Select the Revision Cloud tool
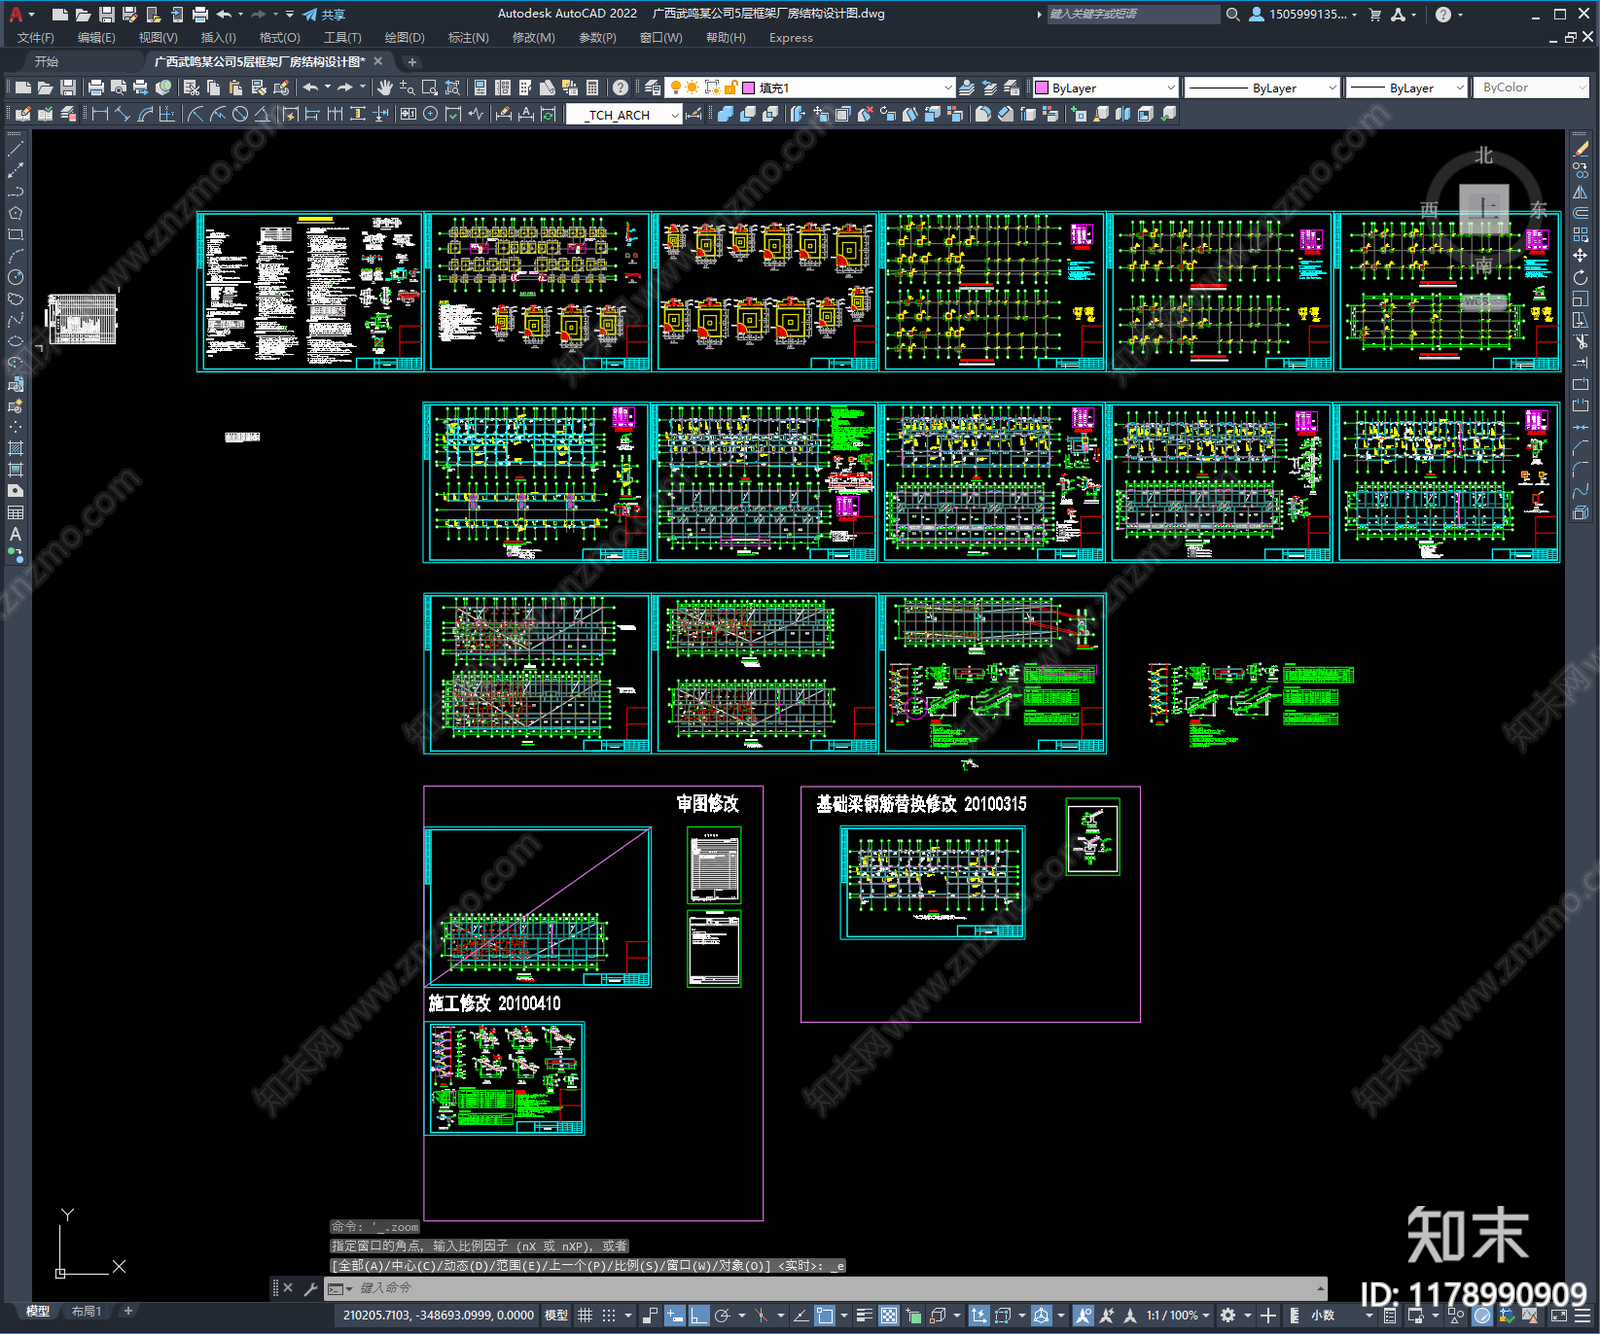The height and width of the screenshot is (1334, 1600). click(x=15, y=298)
